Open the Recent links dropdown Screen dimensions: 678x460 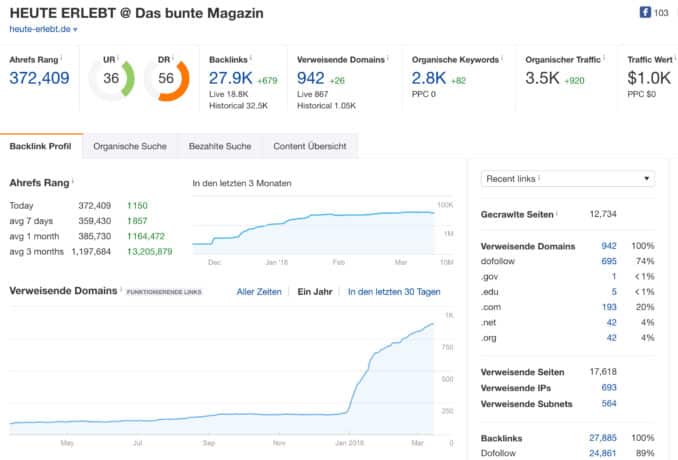pyautogui.click(x=568, y=179)
